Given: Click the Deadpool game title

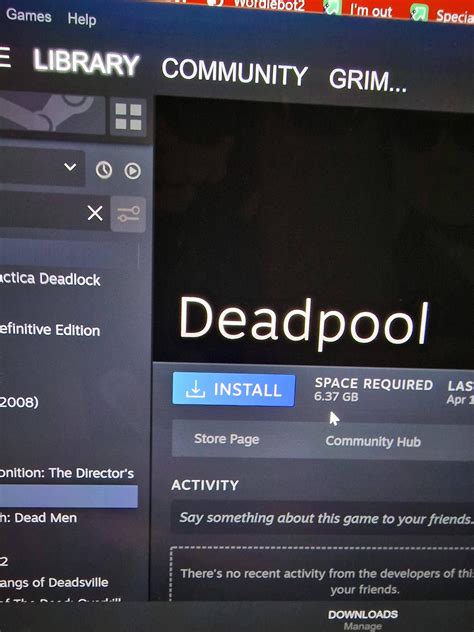Looking at the screenshot, I should click(x=303, y=324).
